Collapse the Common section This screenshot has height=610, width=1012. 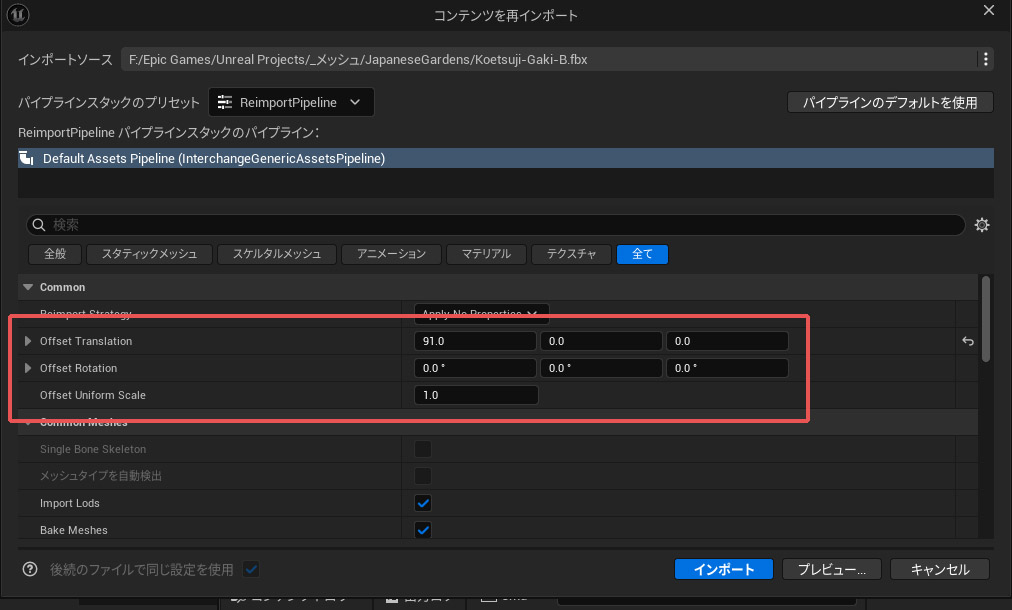point(28,288)
